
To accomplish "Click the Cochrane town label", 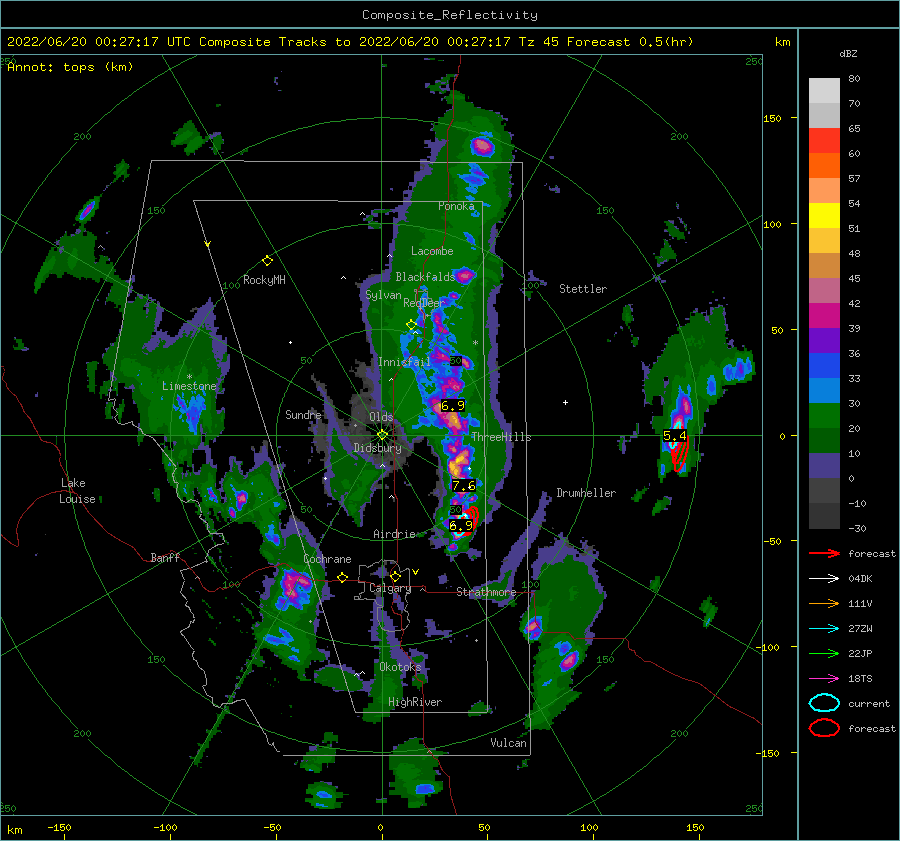I will 327,559.
